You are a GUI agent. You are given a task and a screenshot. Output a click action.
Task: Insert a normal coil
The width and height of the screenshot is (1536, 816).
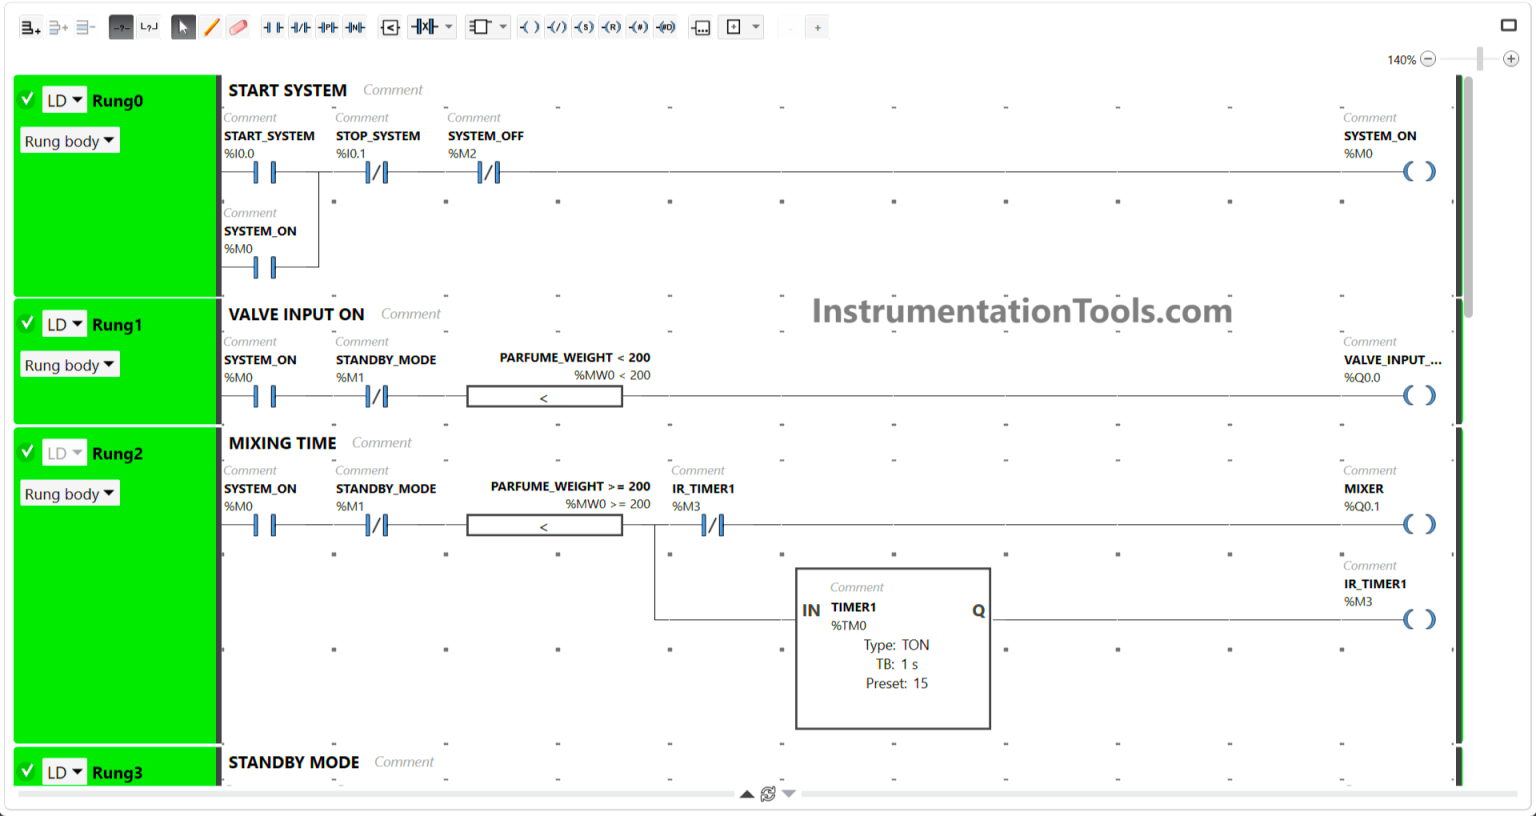pyautogui.click(x=529, y=27)
